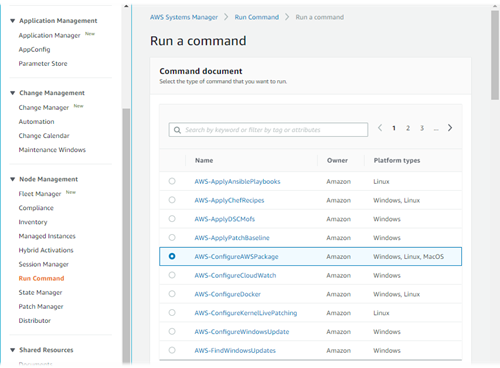Viewport: 500px width, 368px height.
Task: Click Run Command breadcrumb link
Action: pos(257,17)
